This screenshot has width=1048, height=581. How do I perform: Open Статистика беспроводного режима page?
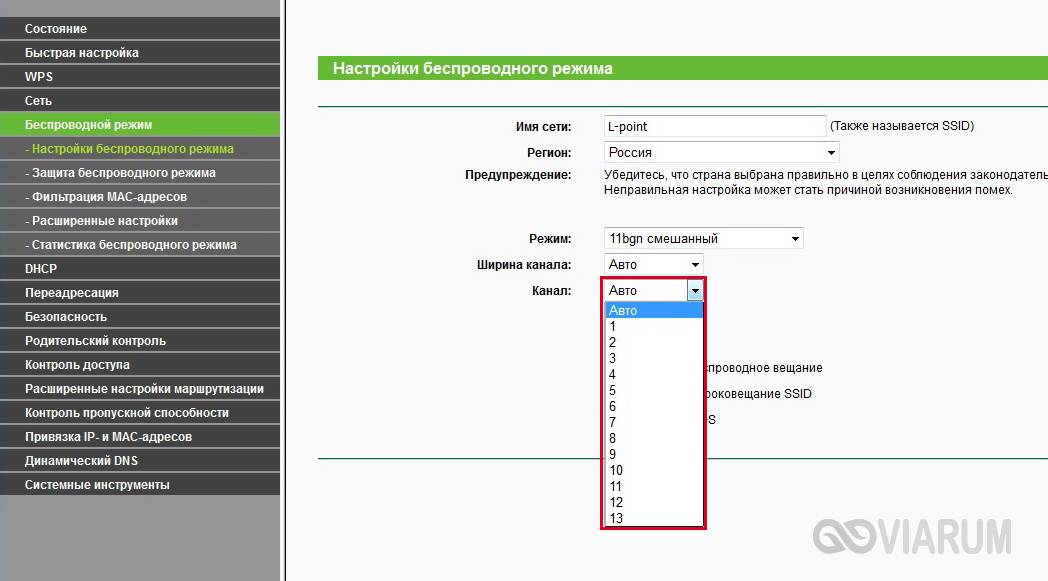134,245
